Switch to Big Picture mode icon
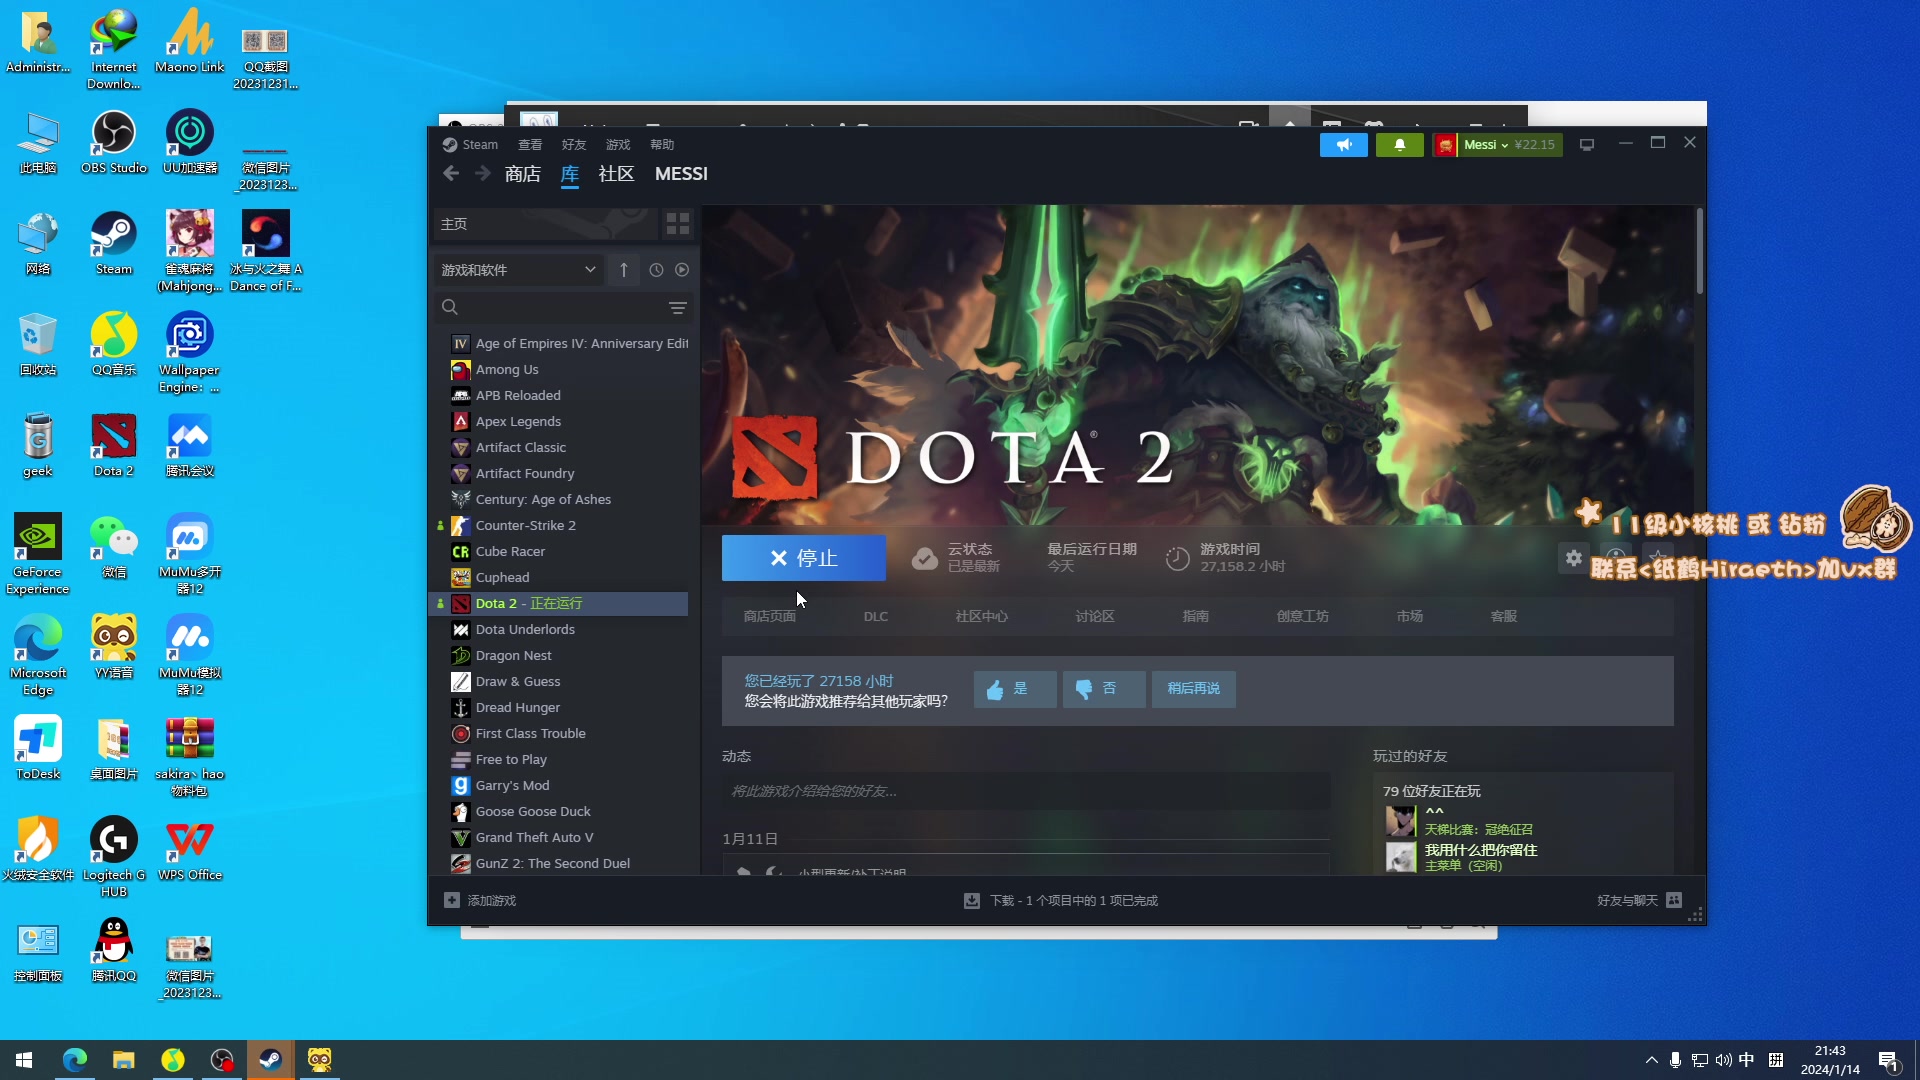 [x=1586, y=145]
